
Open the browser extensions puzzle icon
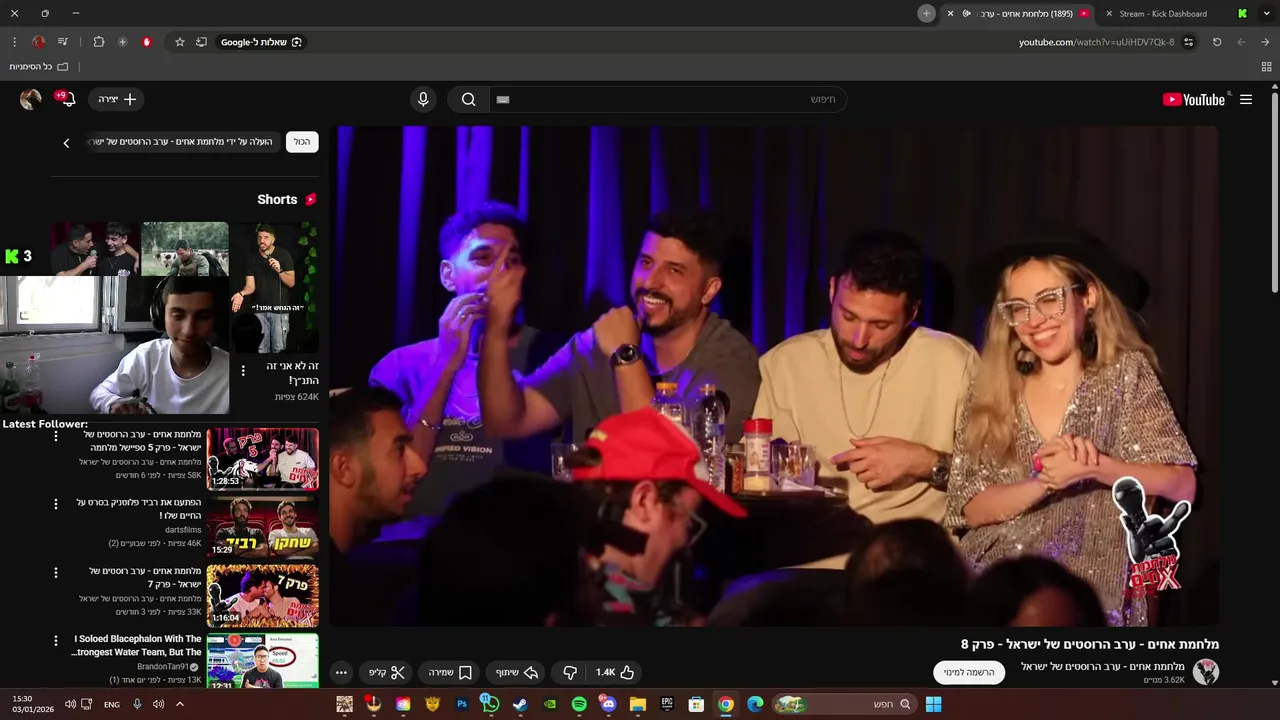point(99,42)
